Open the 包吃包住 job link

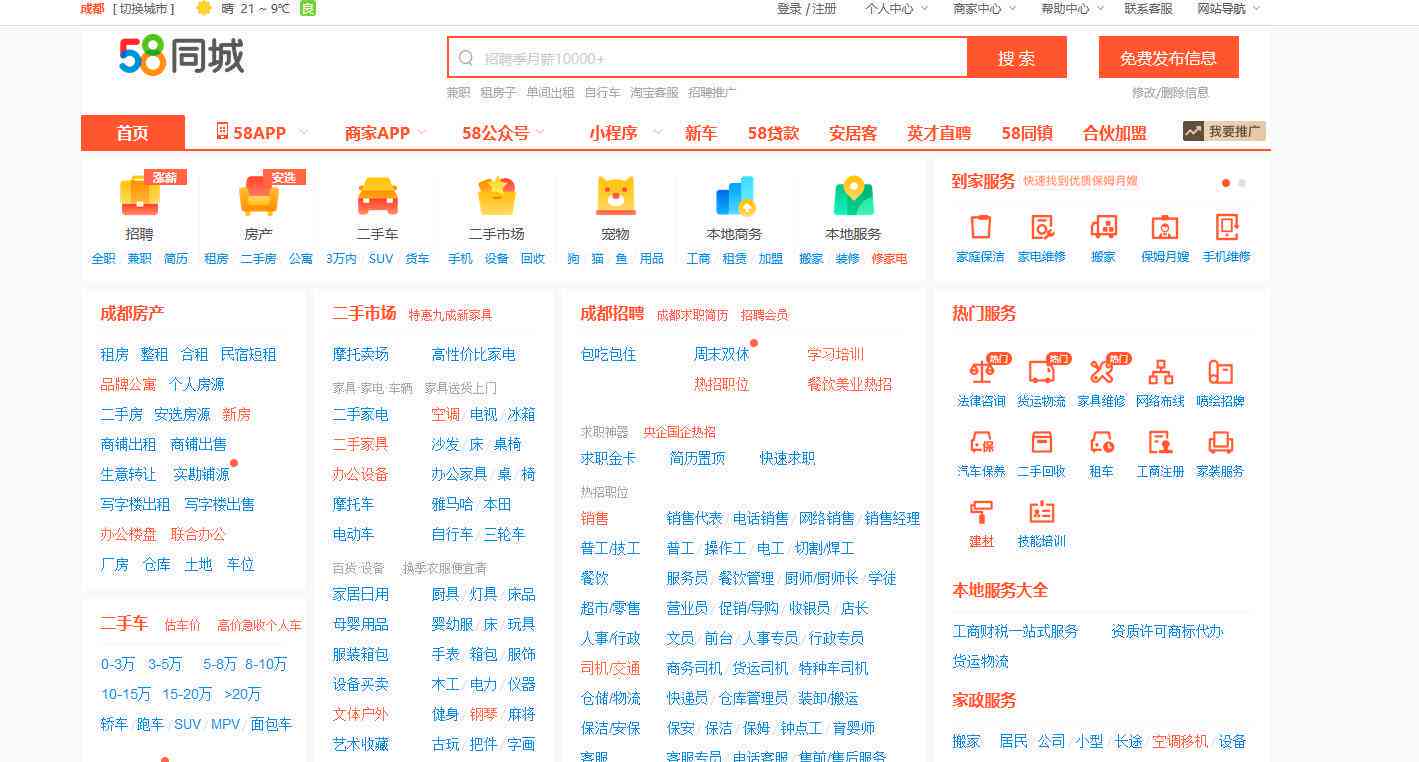click(608, 354)
